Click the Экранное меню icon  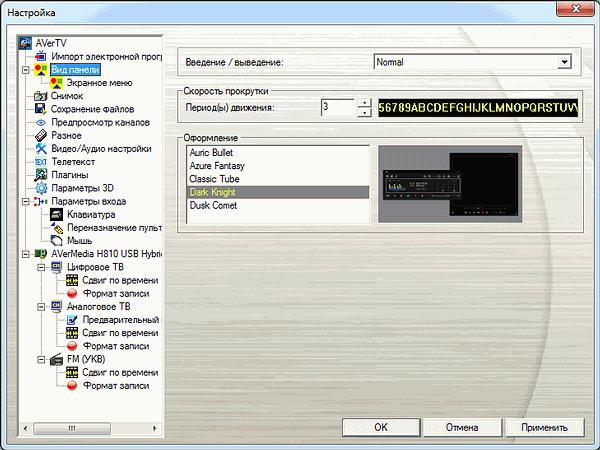coord(56,83)
